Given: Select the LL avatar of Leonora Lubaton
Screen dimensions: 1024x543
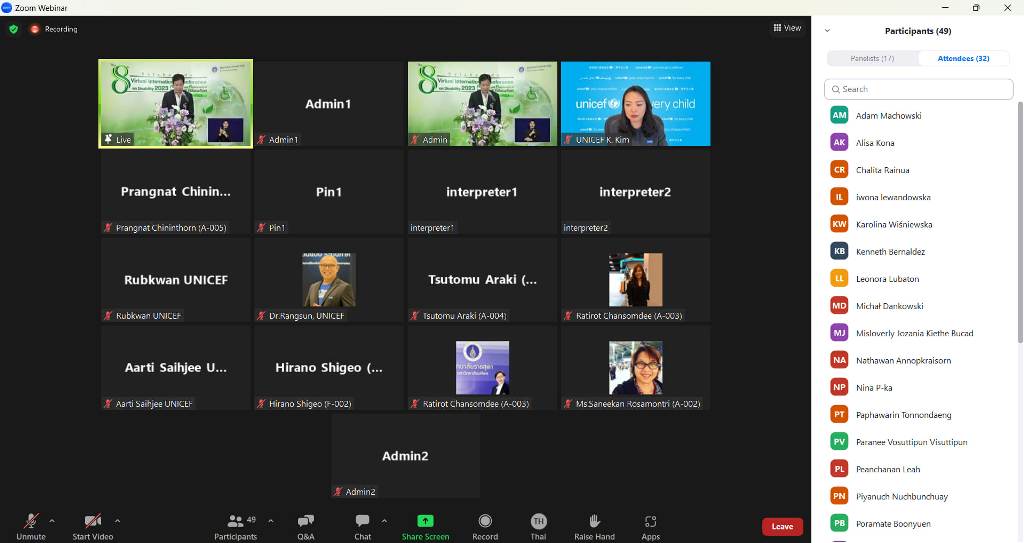Looking at the screenshot, I should click(x=839, y=278).
